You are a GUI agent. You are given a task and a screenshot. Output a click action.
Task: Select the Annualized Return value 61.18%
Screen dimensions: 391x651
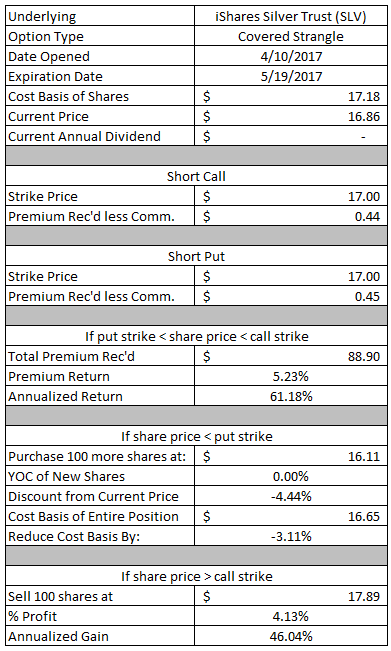pos(291,396)
